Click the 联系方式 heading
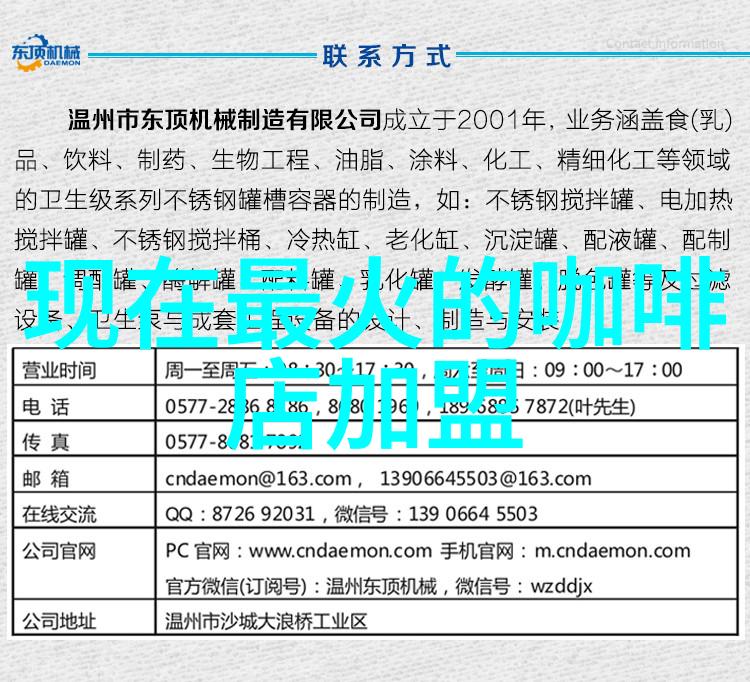This screenshot has height=682, width=750. click(x=386, y=56)
